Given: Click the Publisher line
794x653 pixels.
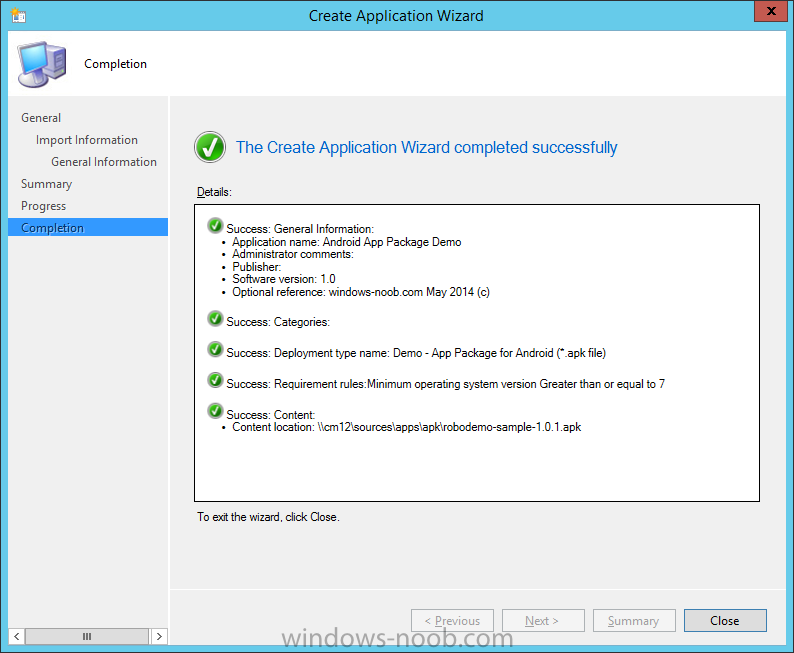Looking at the screenshot, I should coord(256,267).
